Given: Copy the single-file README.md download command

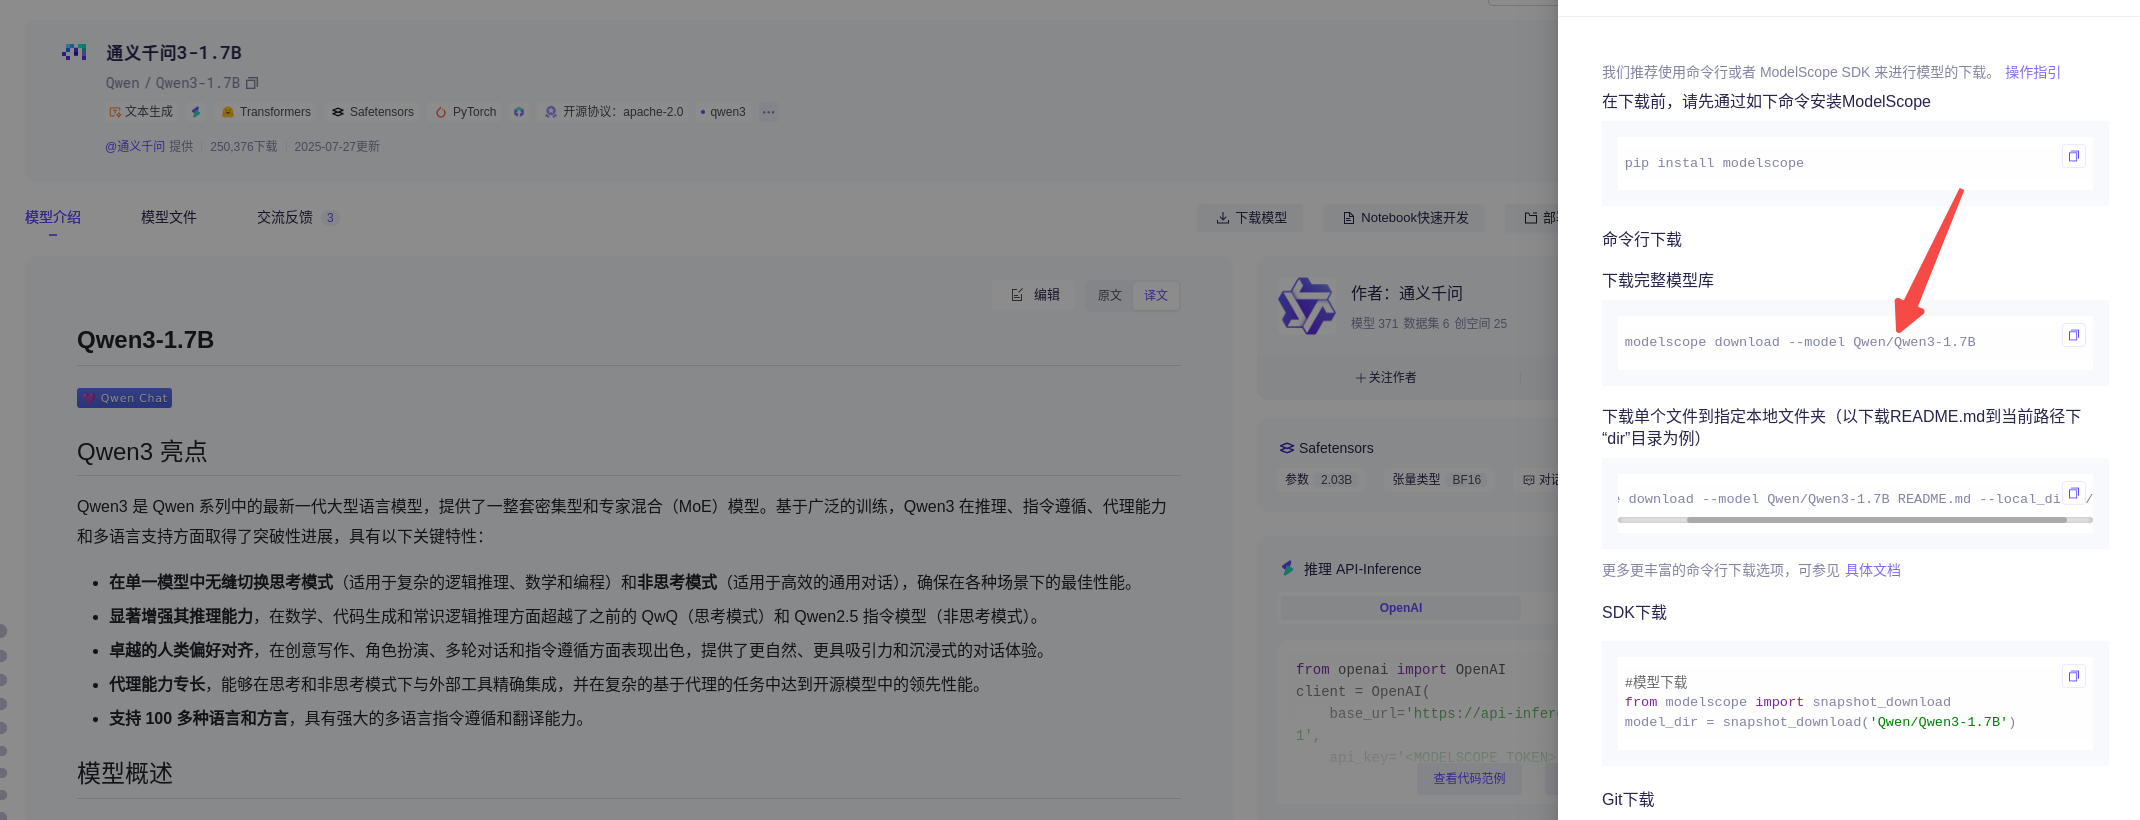Looking at the screenshot, I should (2073, 493).
